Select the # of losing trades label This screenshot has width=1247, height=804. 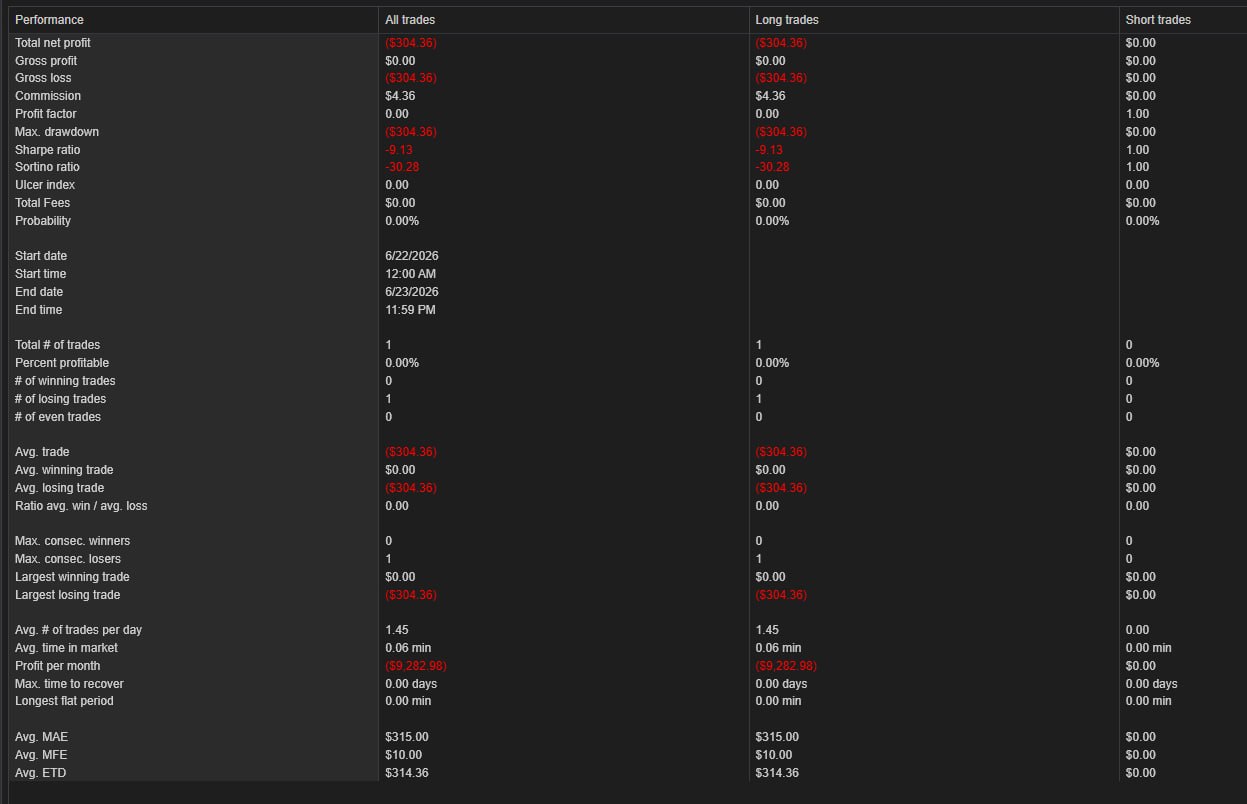pyautogui.click(x=60, y=399)
